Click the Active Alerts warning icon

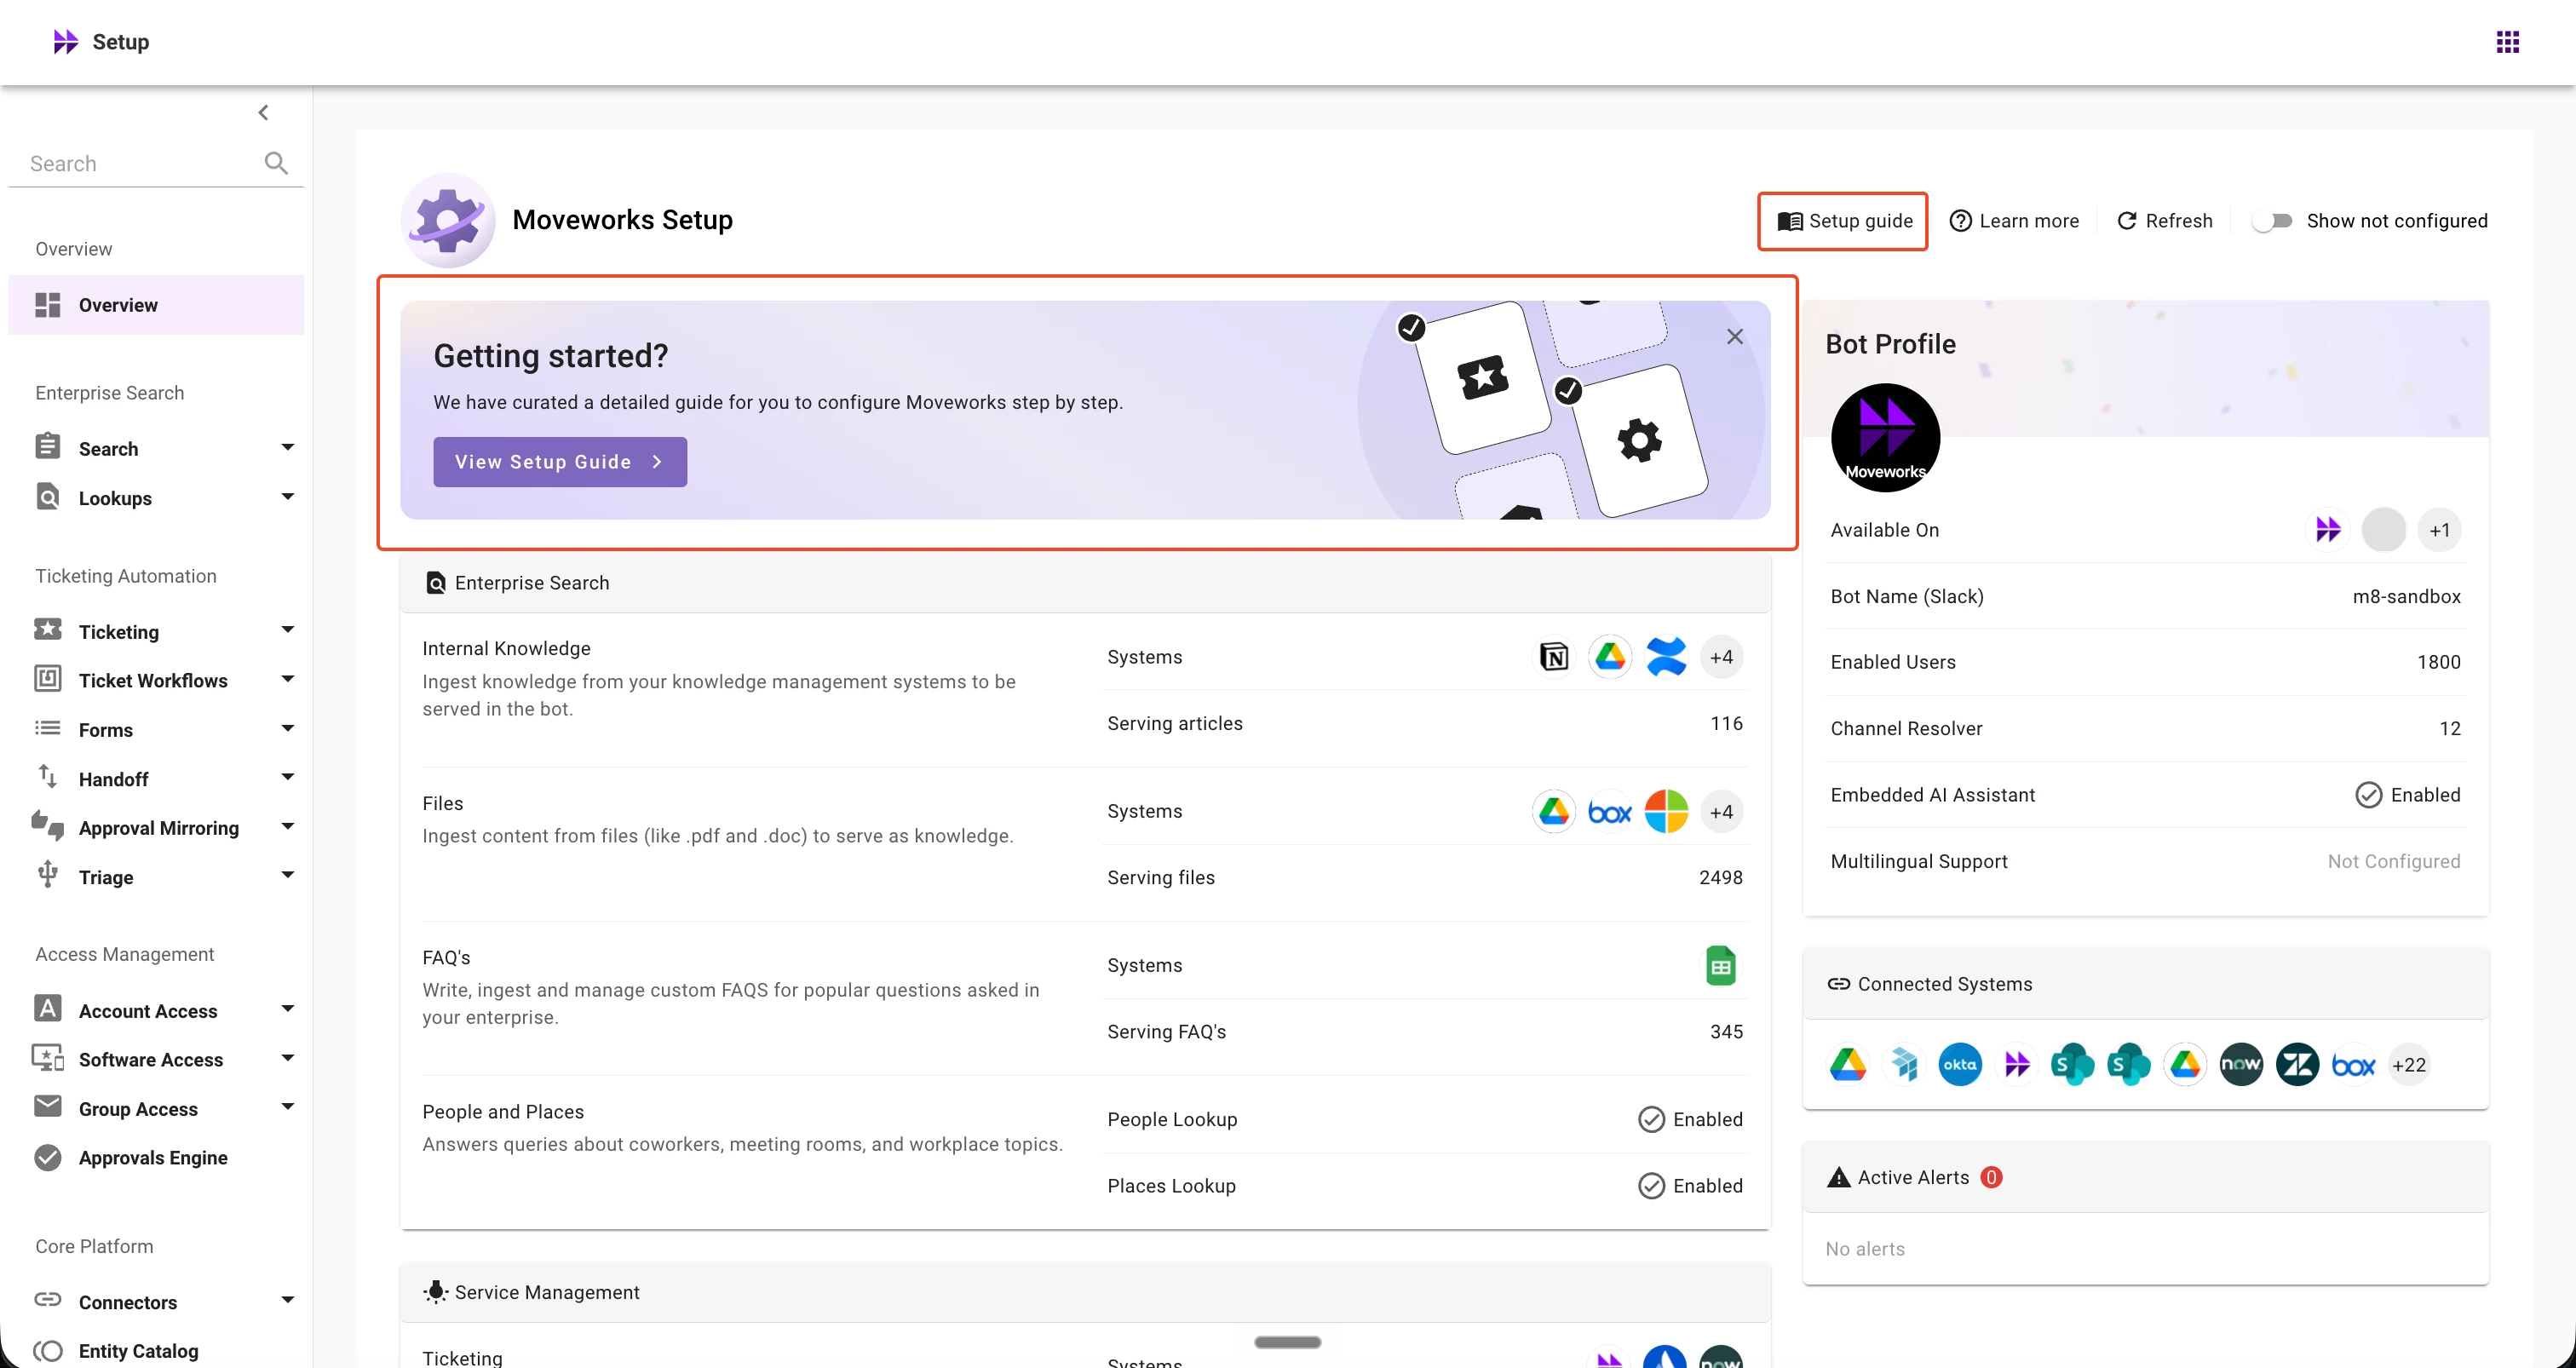point(1838,1177)
